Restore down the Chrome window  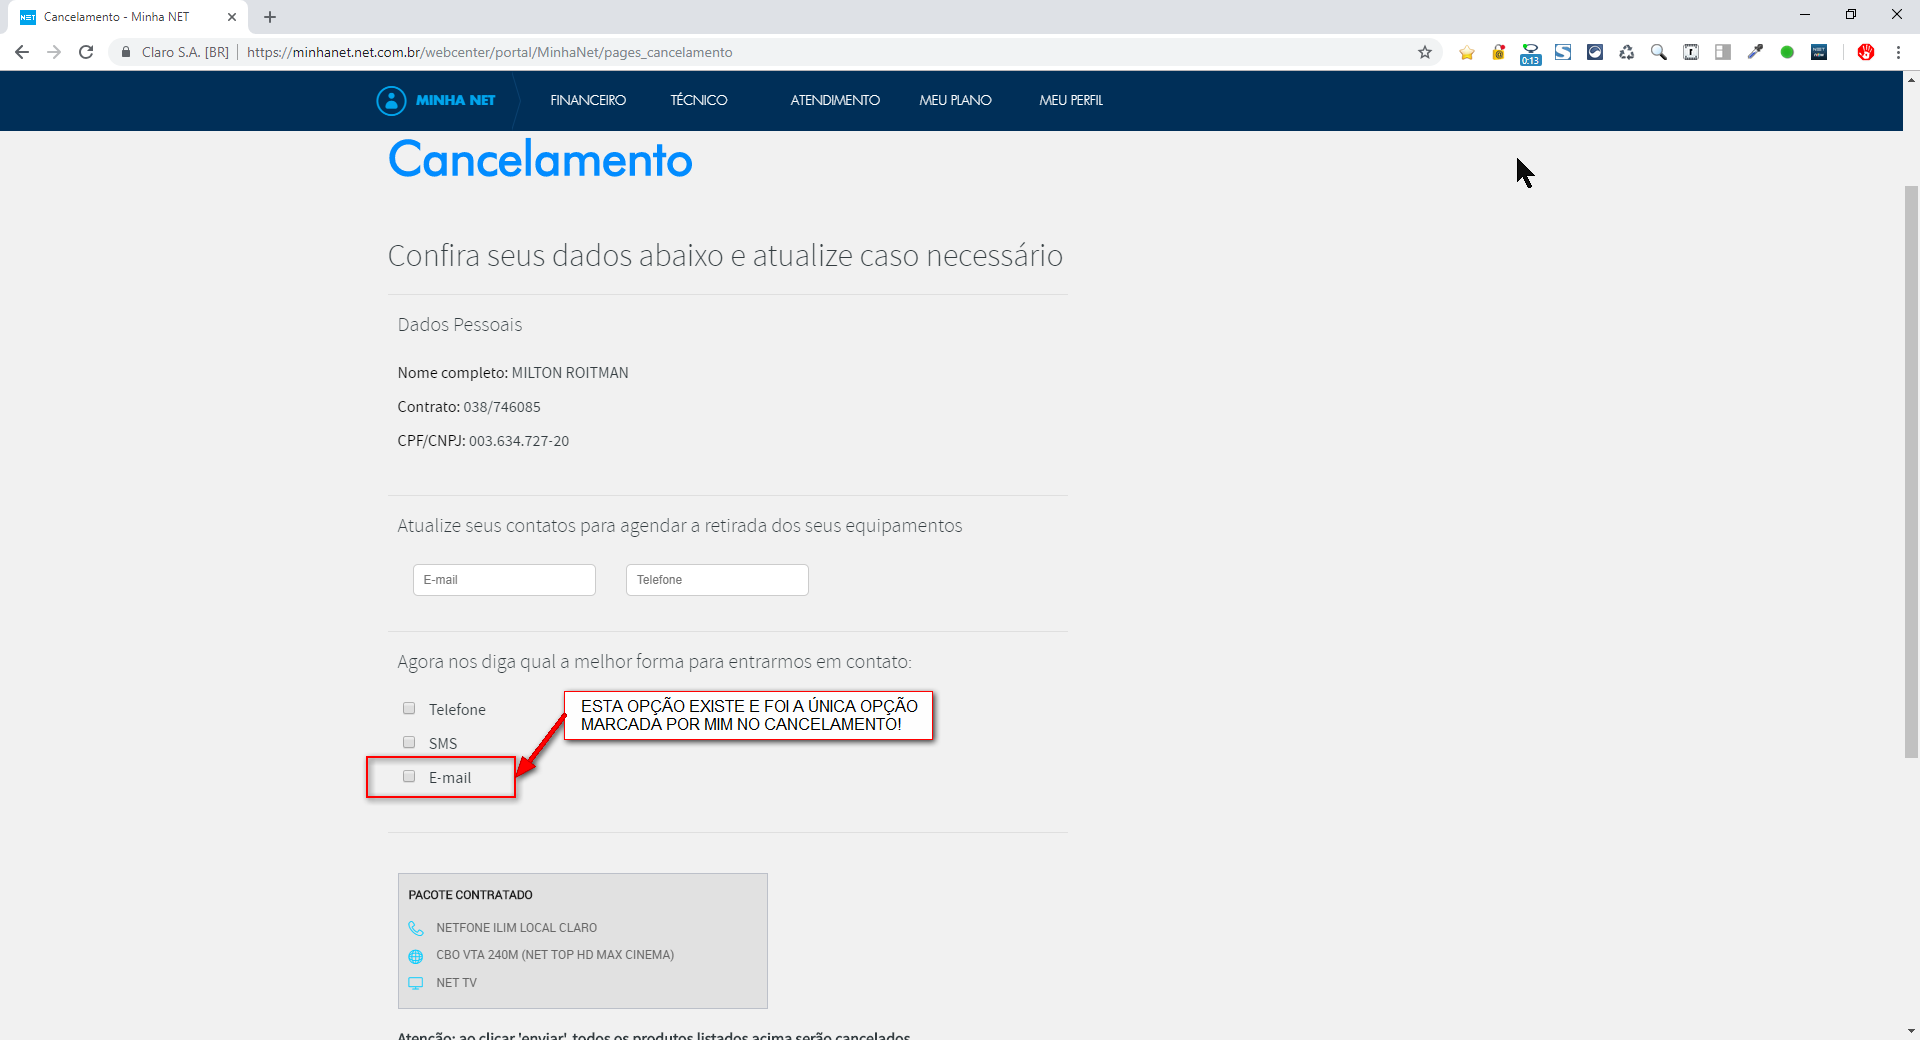[1851, 15]
